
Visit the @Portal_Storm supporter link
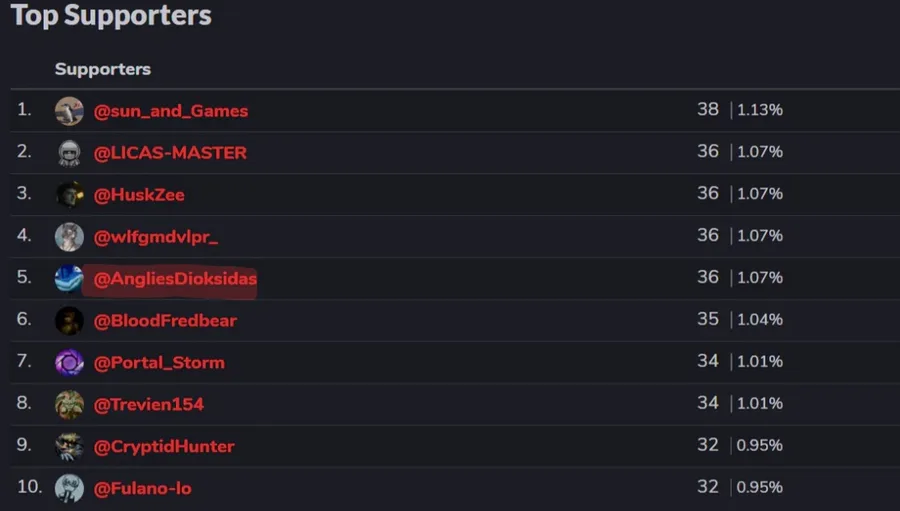tap(159, 362)
